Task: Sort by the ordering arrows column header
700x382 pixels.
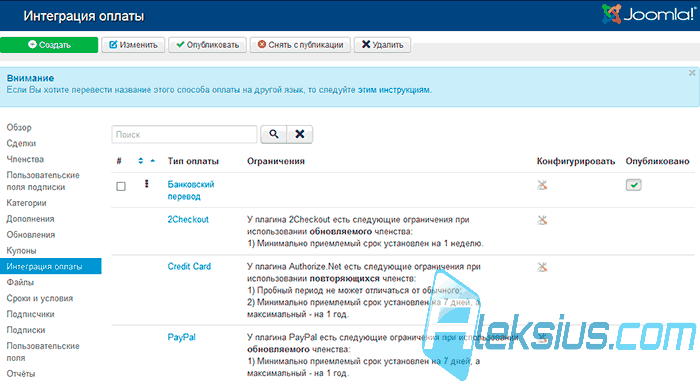Action: pos(141,161)
